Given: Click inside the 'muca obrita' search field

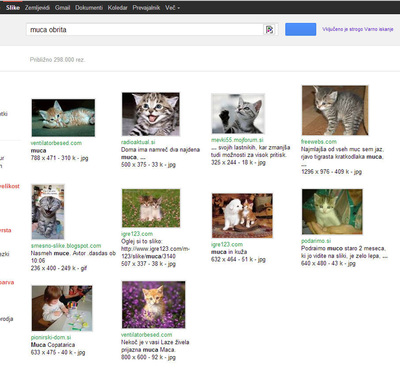Looking at the screenshot, I should click(145, 30).
